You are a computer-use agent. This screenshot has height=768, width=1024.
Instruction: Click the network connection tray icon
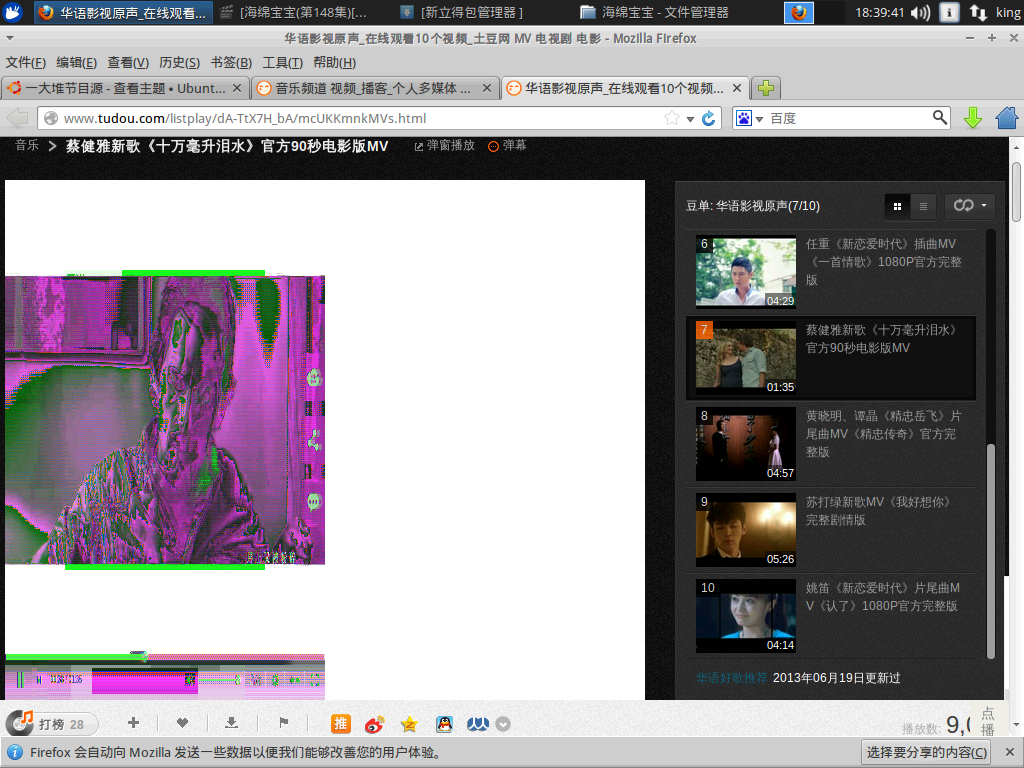(x=978, y=12)
